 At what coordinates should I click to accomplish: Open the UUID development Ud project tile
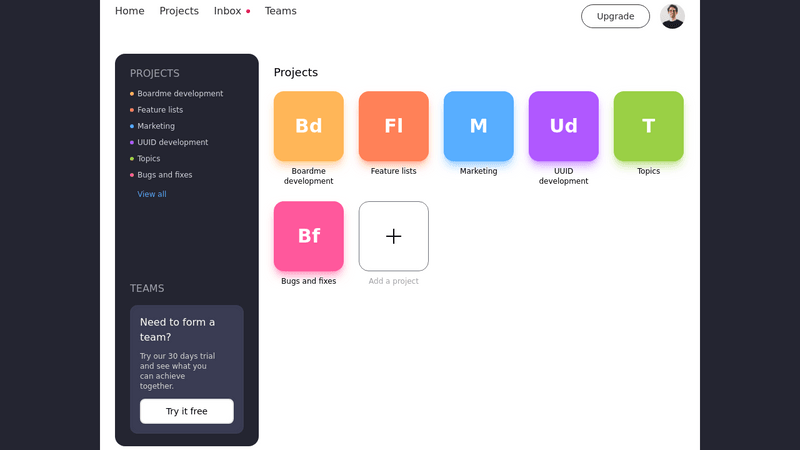pyautogui.click(x=563, y=126)
